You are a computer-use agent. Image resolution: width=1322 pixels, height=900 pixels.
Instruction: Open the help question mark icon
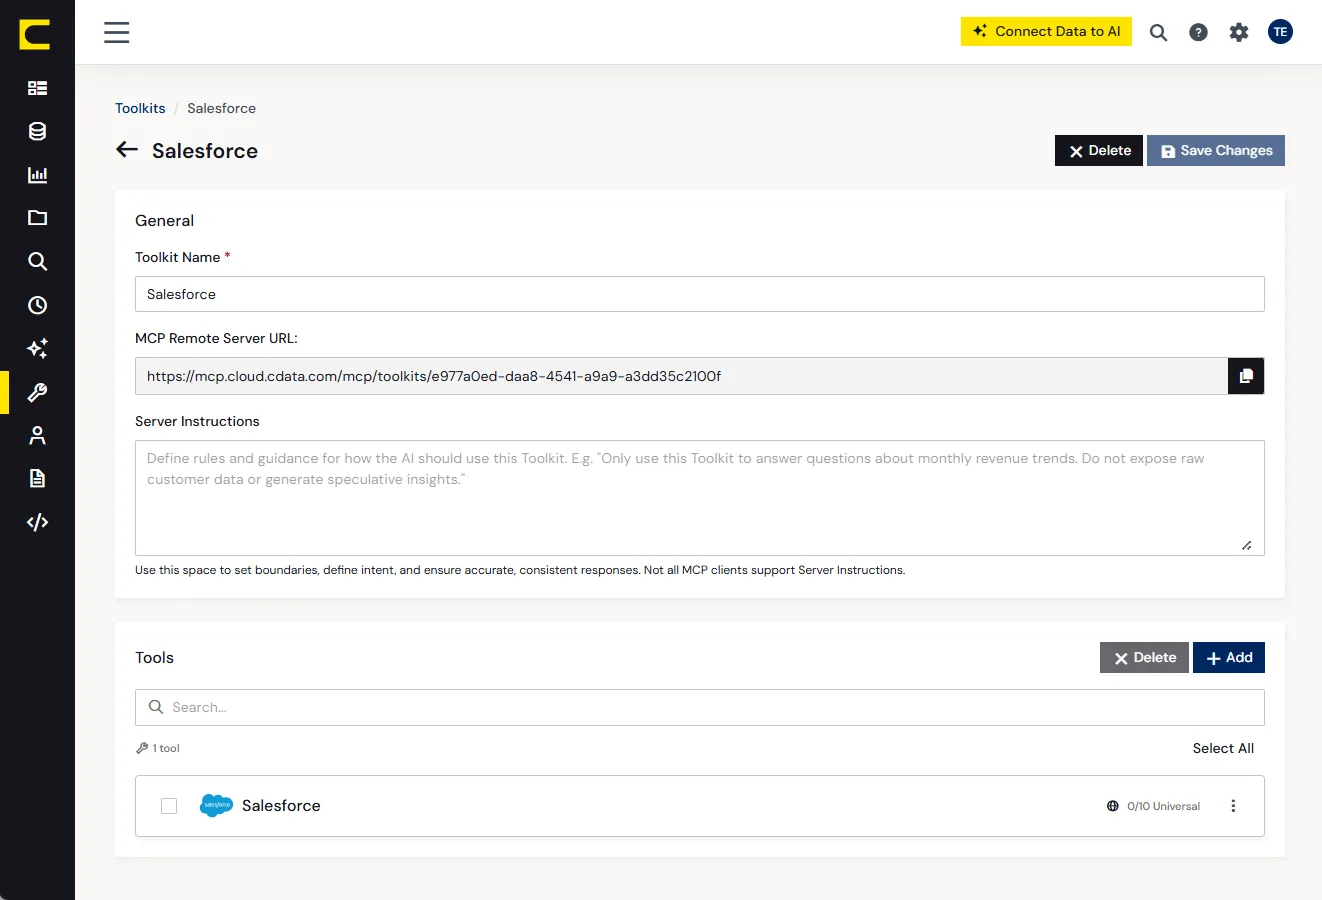coord(1198,32)
